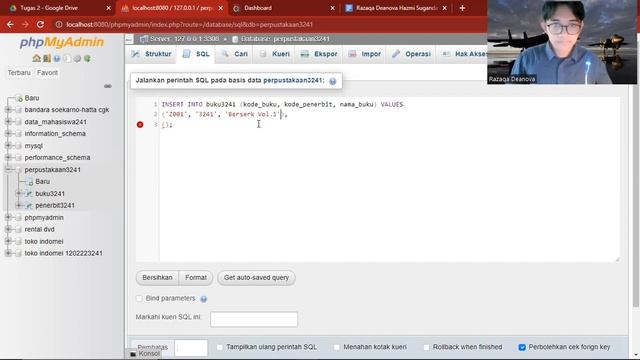Open the Impor tab
Viewport: 640px width, 360px height.
pyautogui.click(x=365, y=54)
